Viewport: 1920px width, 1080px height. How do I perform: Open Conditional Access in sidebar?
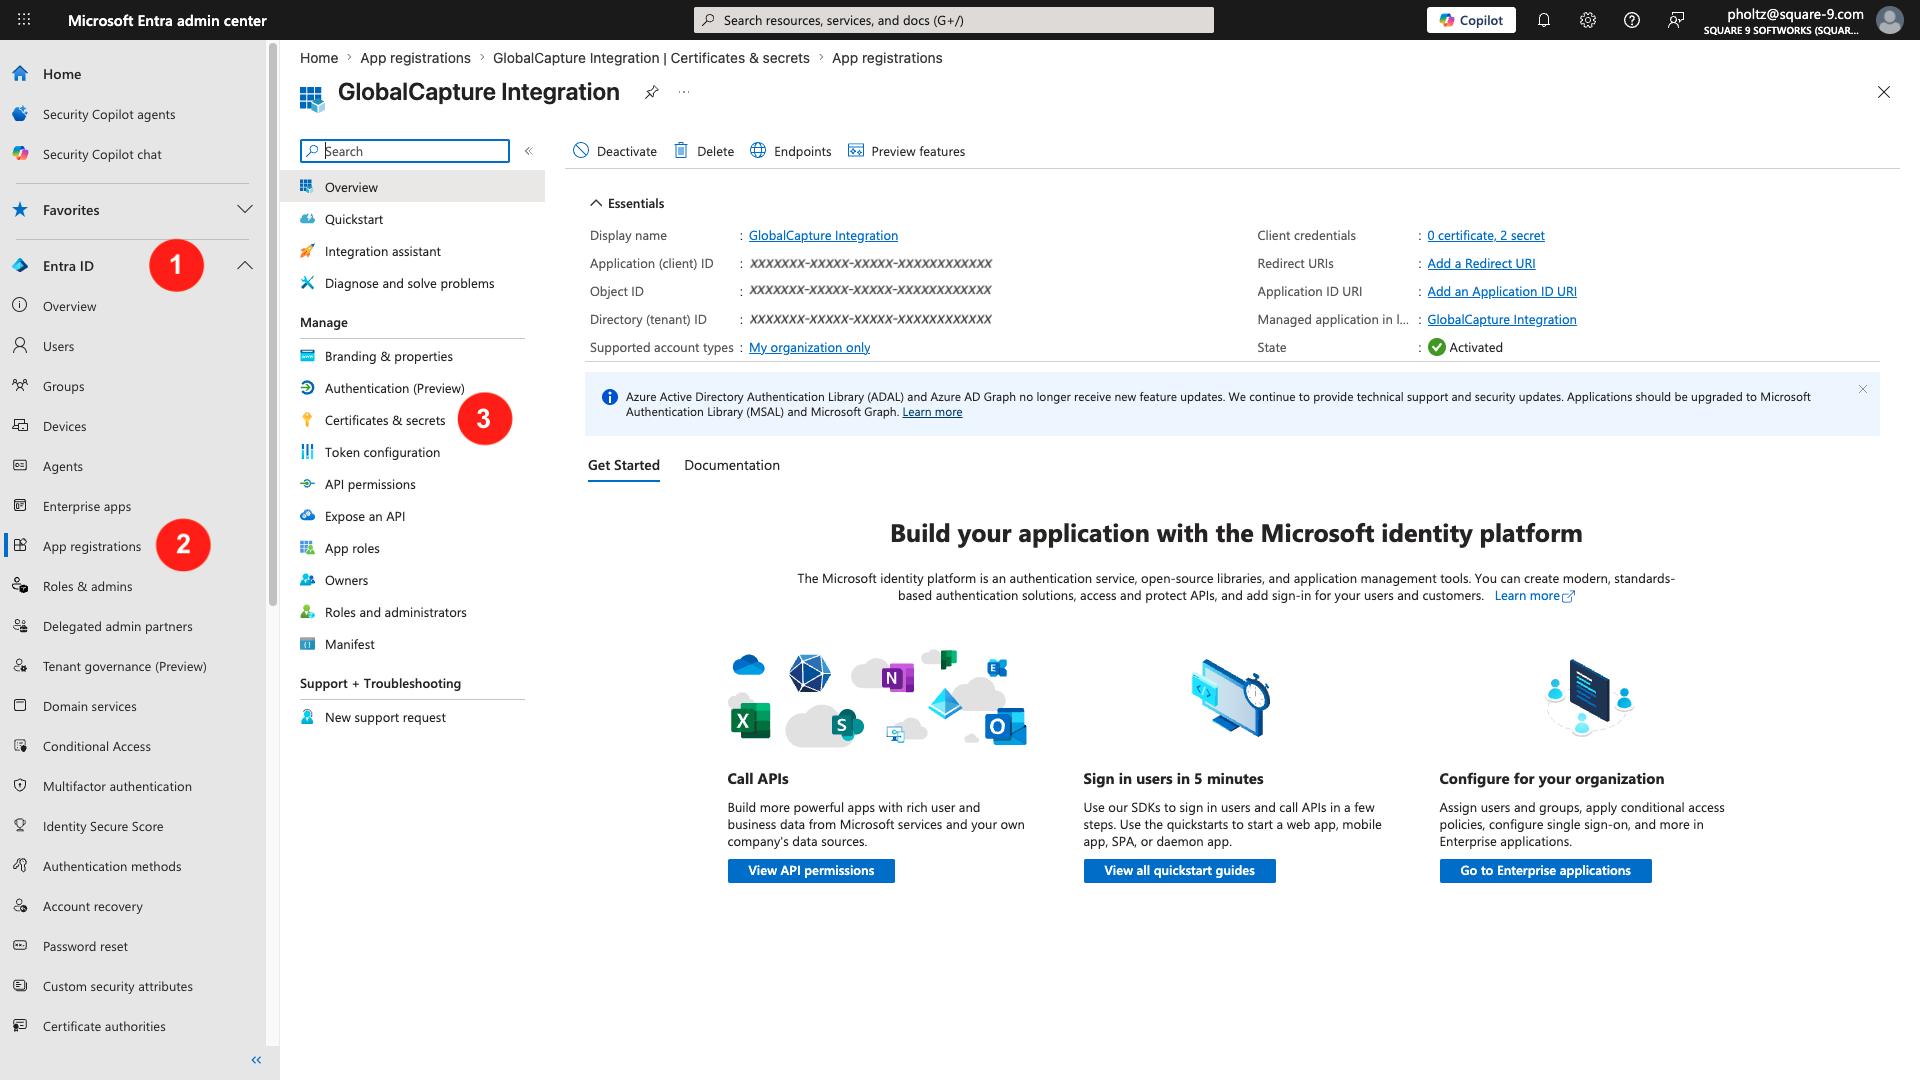pos(97,746)
